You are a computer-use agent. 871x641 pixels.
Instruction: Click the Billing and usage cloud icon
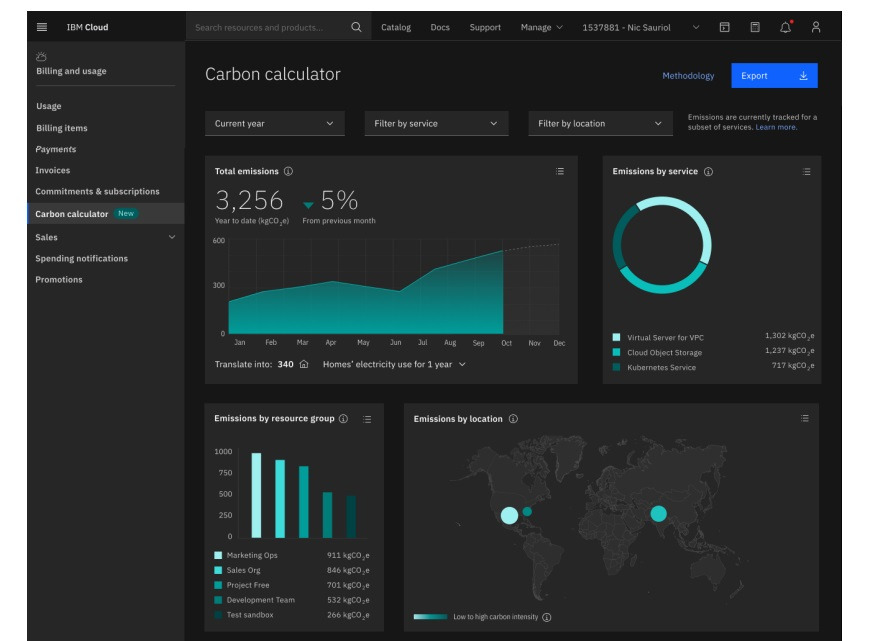41,57
